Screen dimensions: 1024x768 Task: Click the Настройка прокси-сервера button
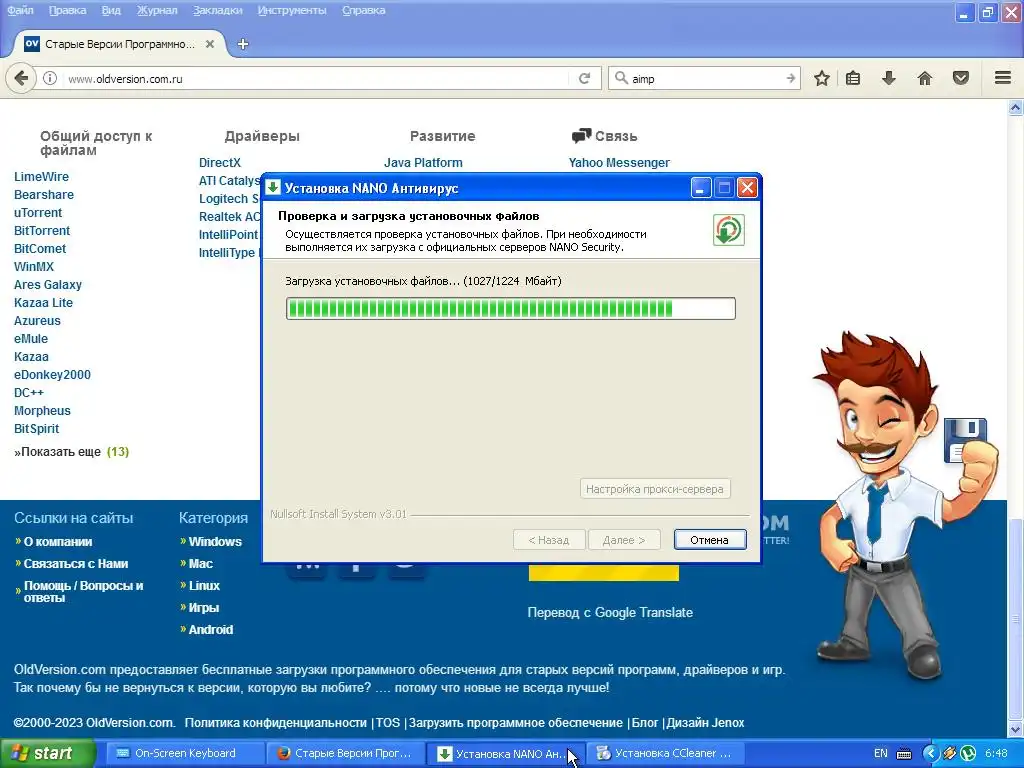[x=655, y=488]
